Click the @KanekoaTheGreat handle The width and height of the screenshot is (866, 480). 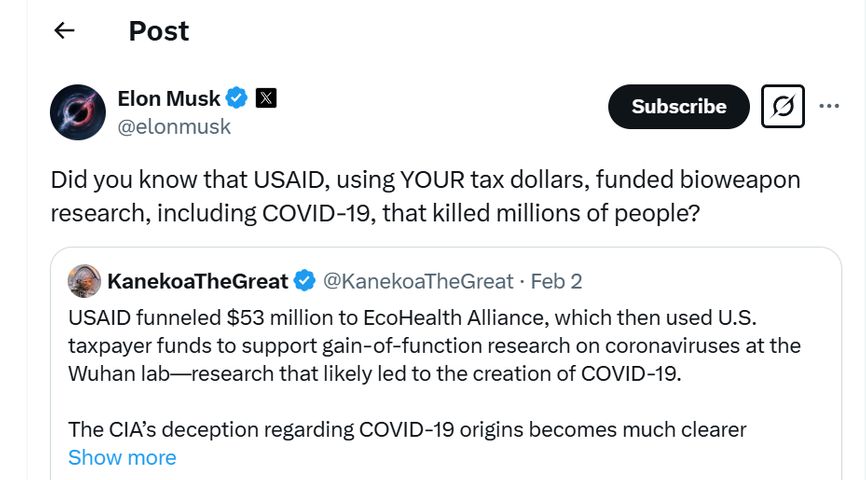(417, 281)
